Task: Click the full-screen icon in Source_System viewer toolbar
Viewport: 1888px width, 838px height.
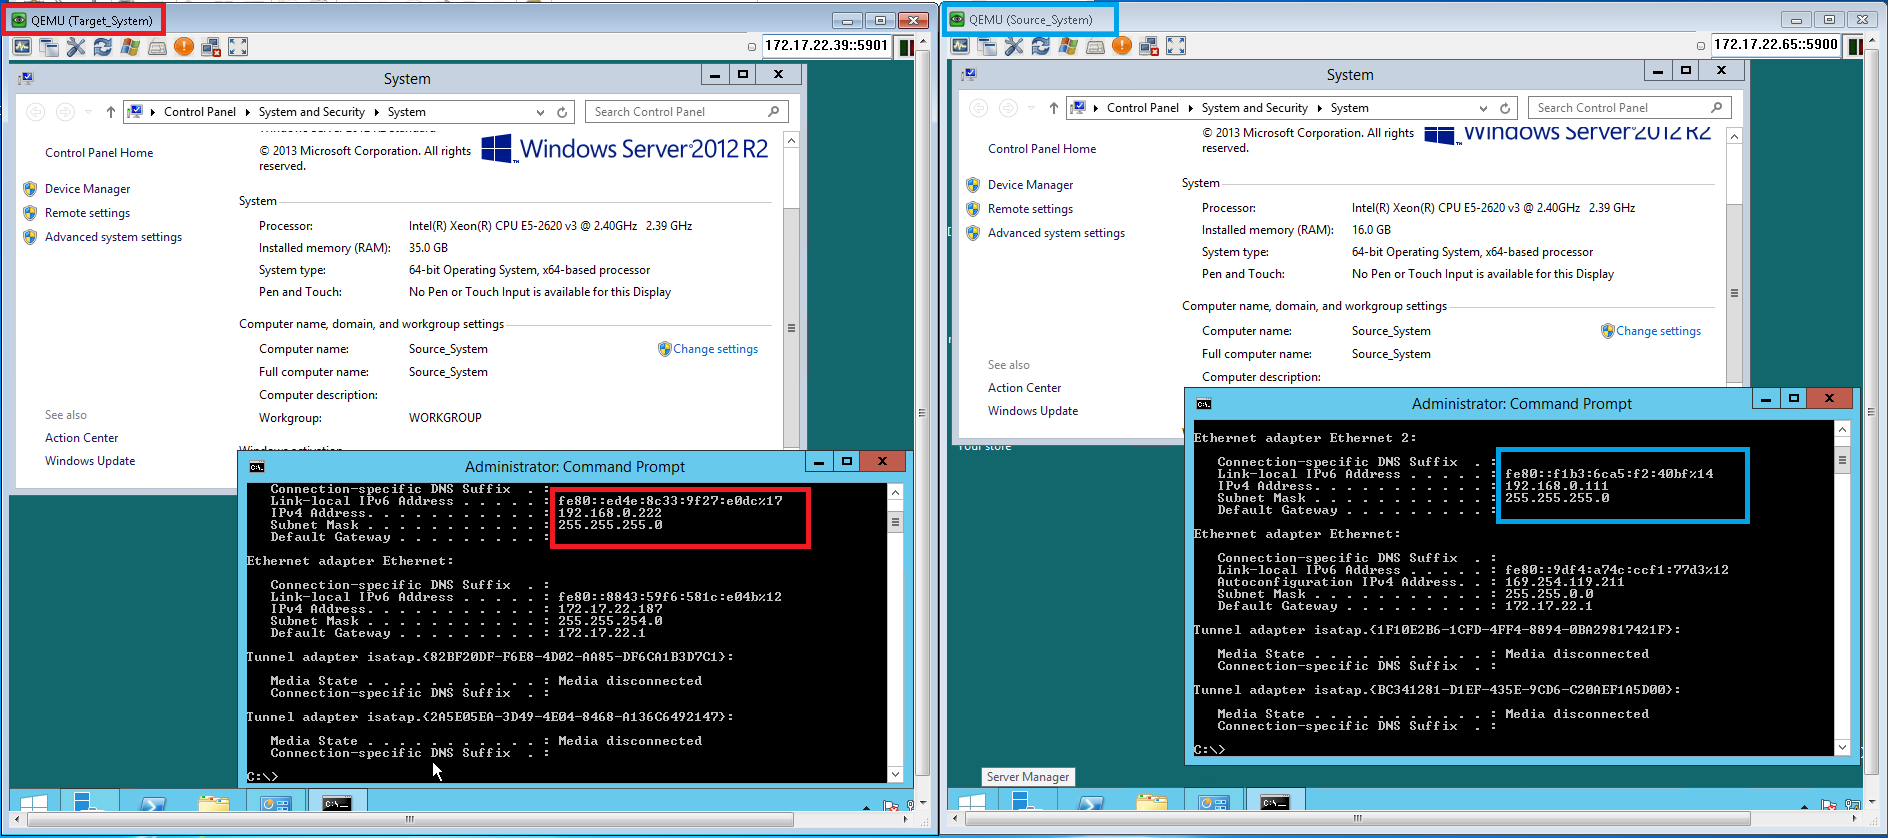Action: [1176, 46]
